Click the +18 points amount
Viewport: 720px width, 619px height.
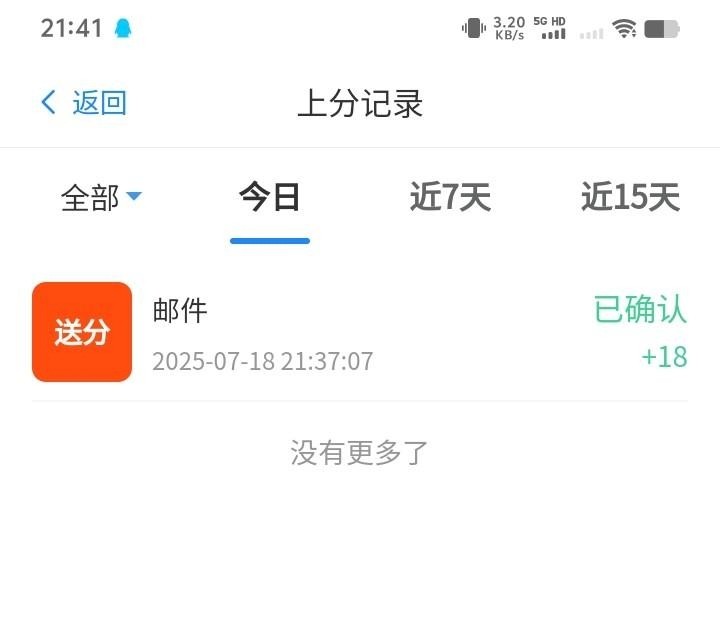(x=664, y=356)
